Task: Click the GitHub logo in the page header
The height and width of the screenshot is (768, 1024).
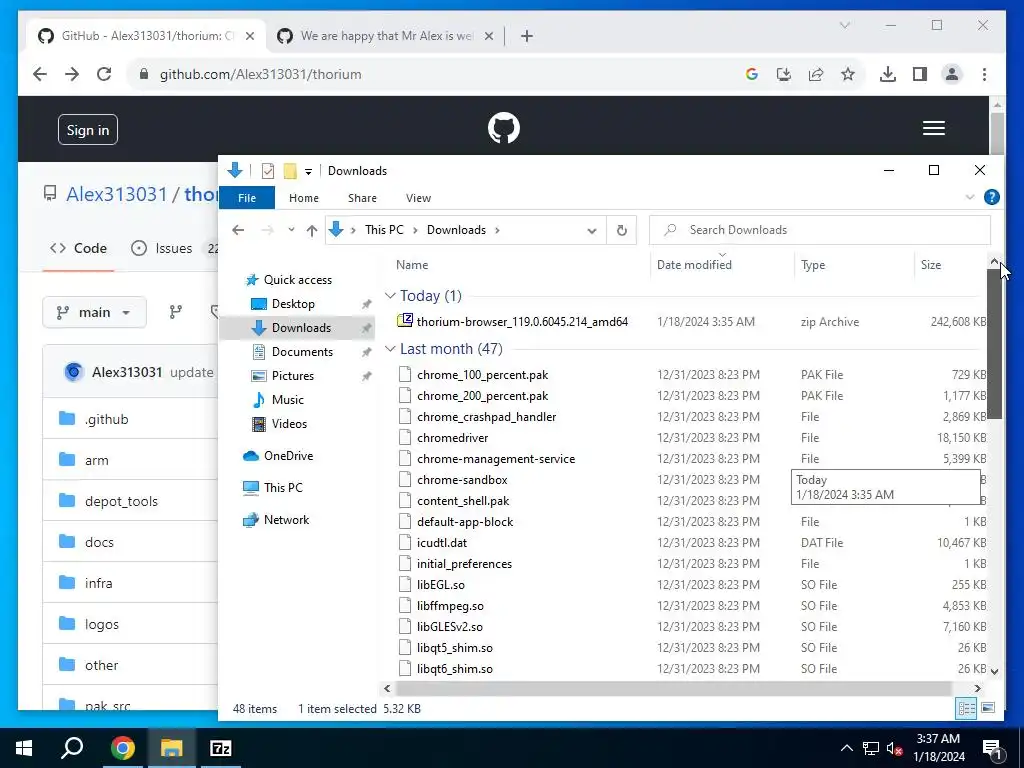Action: click(504, 128)
